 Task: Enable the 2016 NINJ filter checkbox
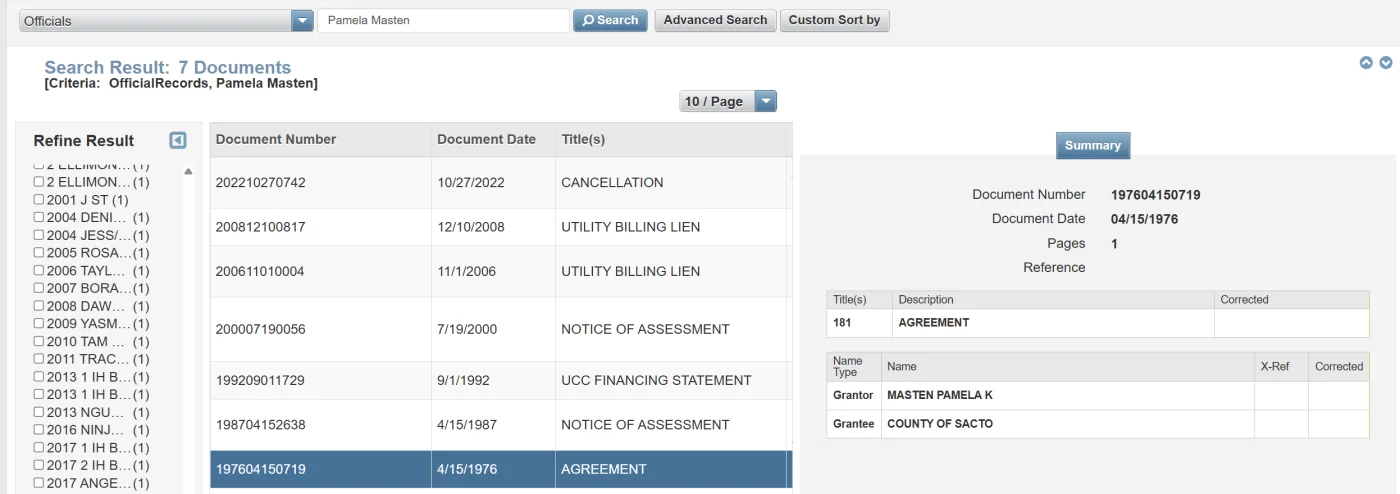coord(39,430)
